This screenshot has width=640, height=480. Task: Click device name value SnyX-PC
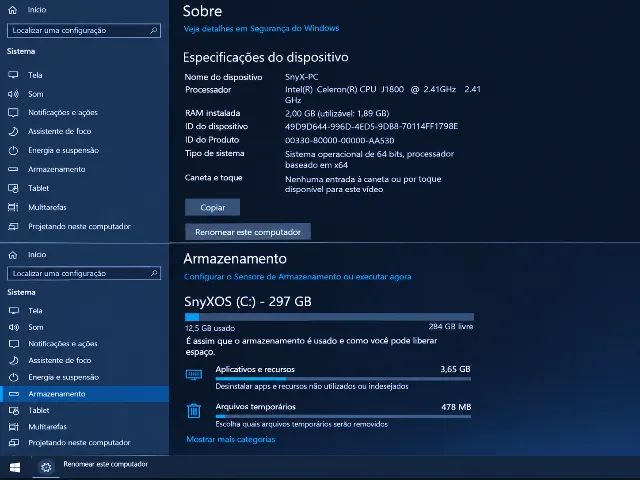click(x=302, y=76)
